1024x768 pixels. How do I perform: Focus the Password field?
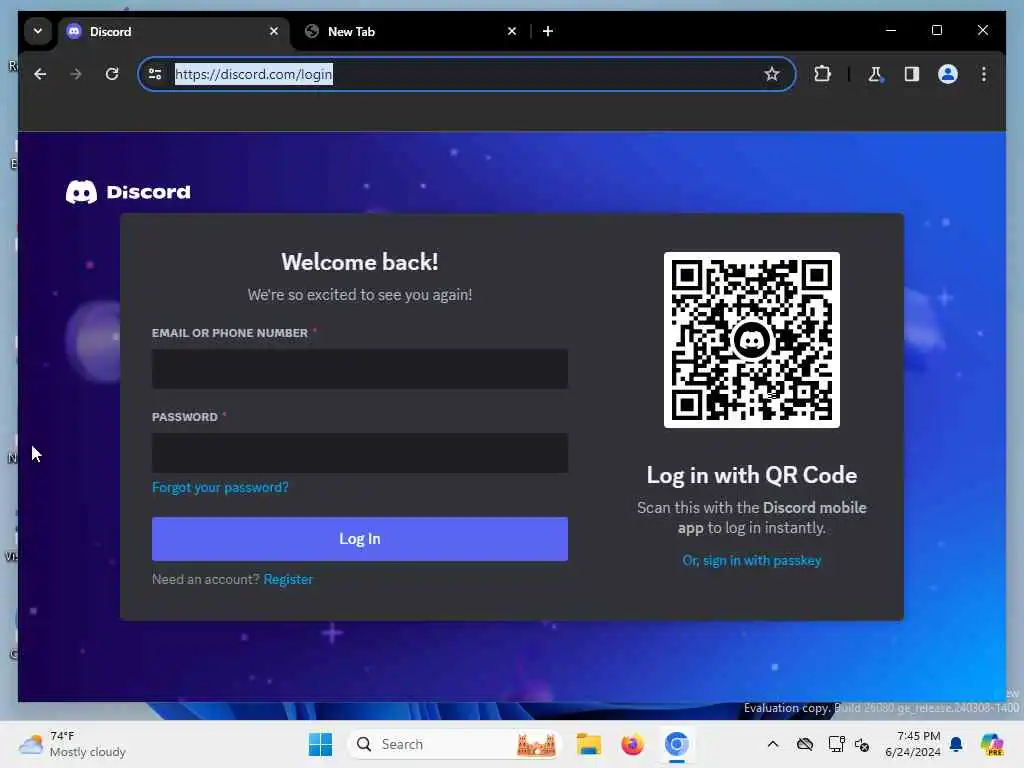[x=360, y=453]
